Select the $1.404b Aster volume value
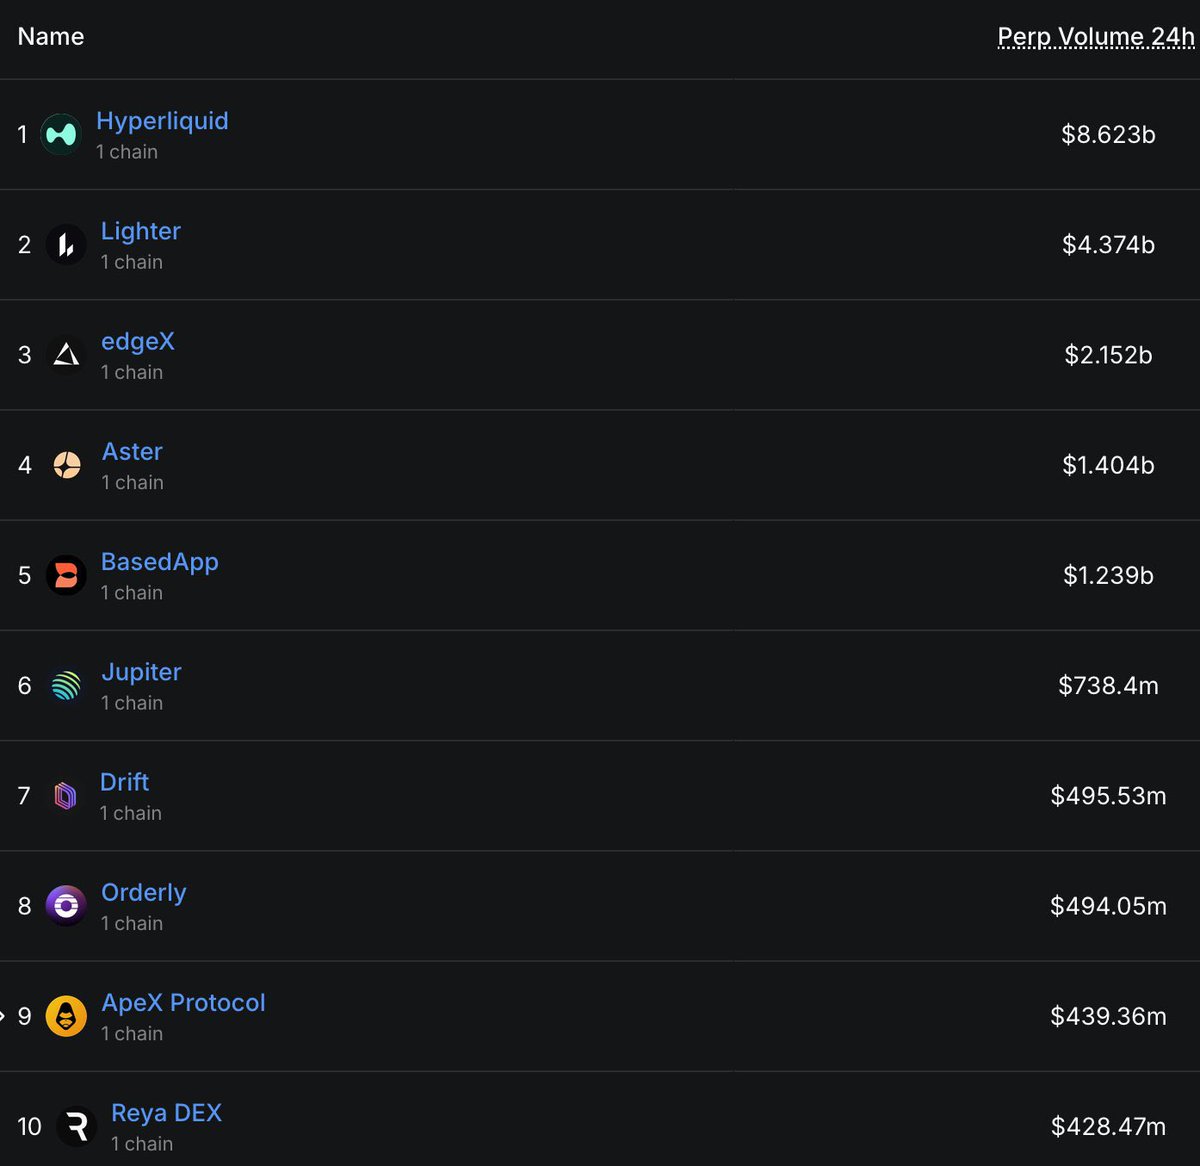 coord(1108,465)
